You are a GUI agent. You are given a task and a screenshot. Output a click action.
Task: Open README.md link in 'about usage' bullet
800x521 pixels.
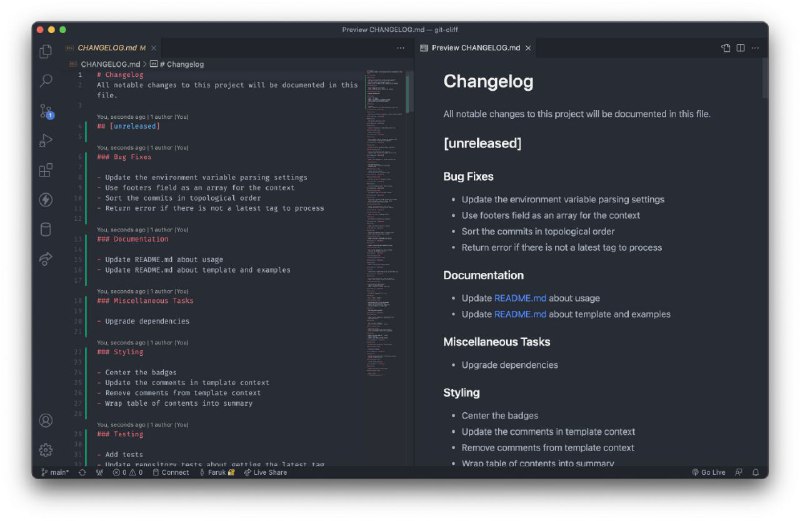[520, 298]
